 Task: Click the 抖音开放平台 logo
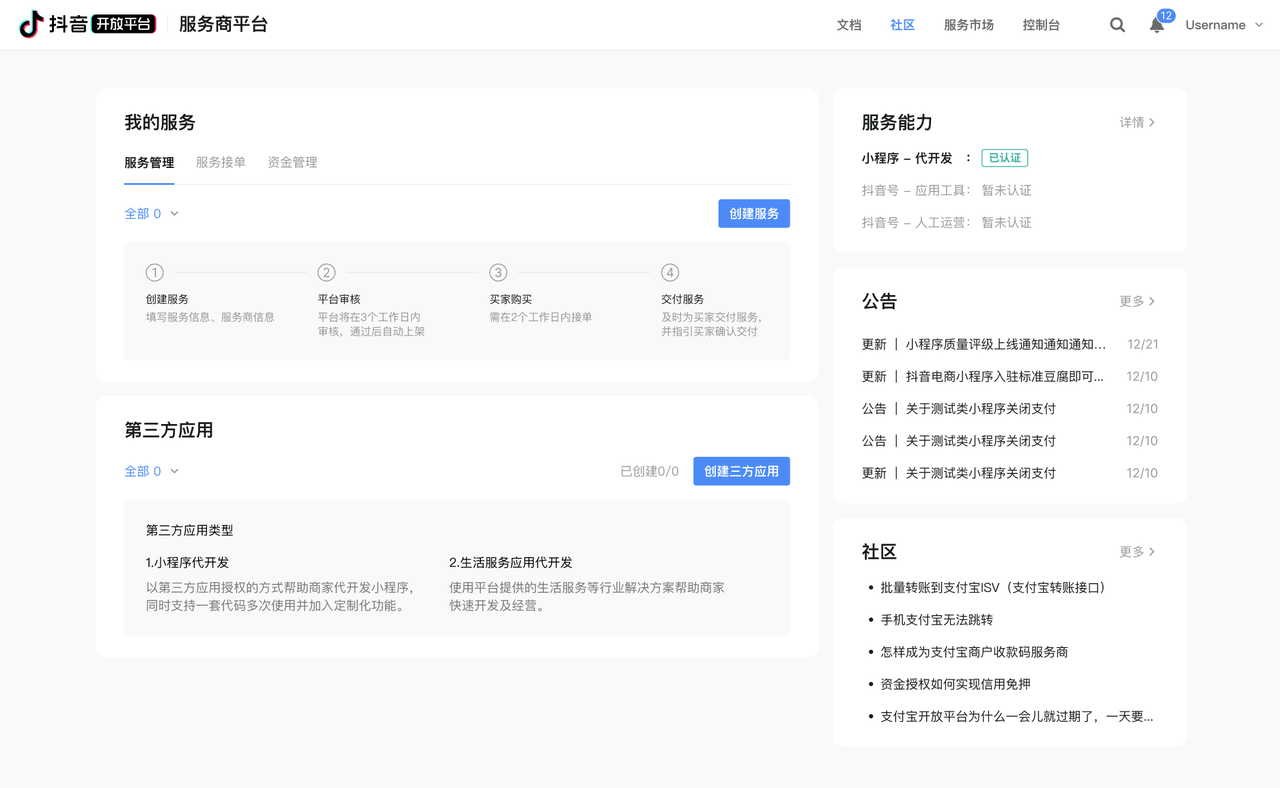[85, 22]
